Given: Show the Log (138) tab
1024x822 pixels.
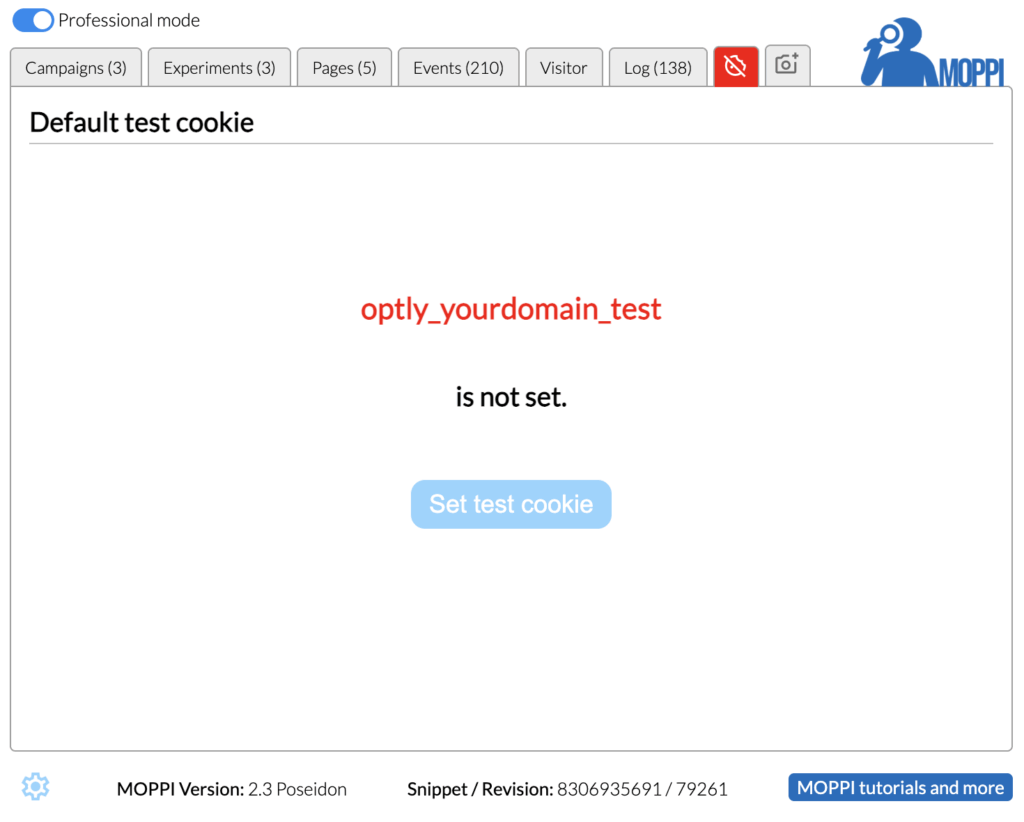Looking at the screenshot, I should tap(658, 67).
